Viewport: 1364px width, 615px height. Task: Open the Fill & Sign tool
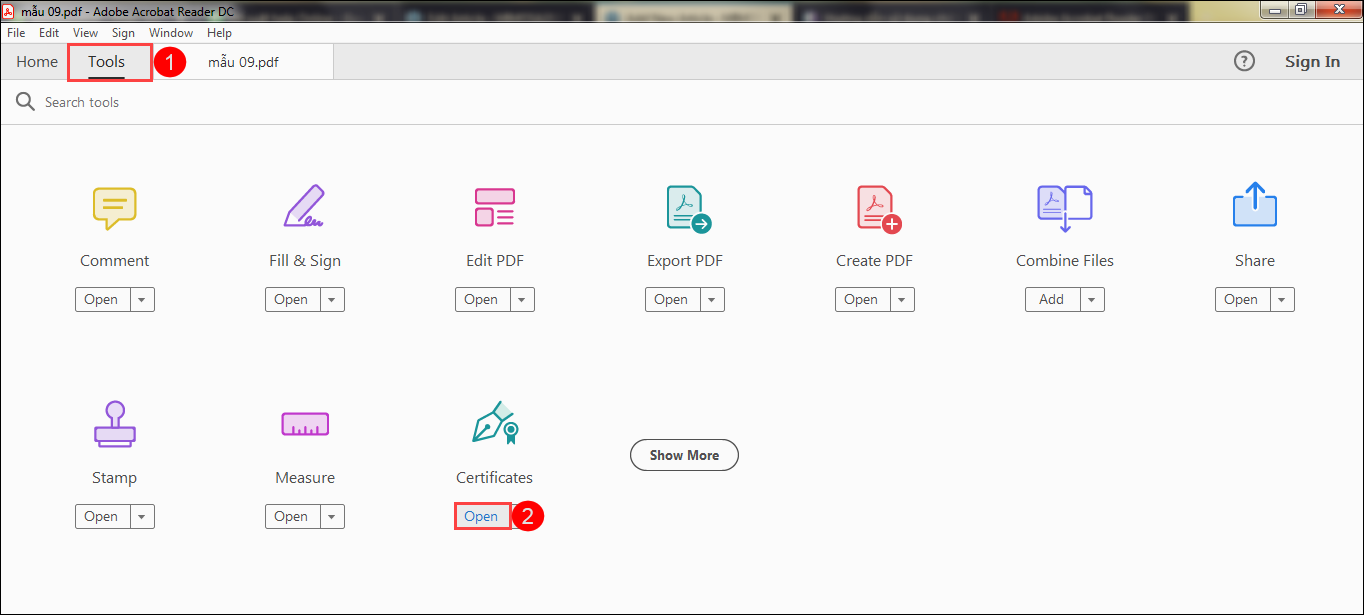(x=292, y=299)
